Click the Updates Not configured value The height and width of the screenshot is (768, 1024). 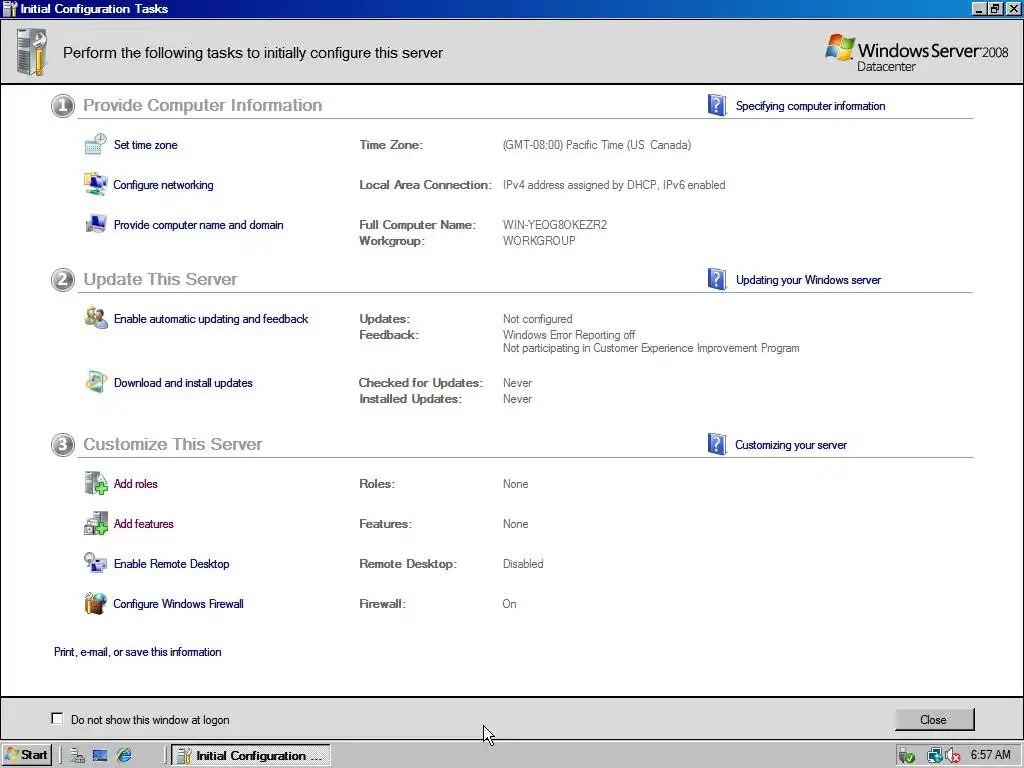pos(537,319)
